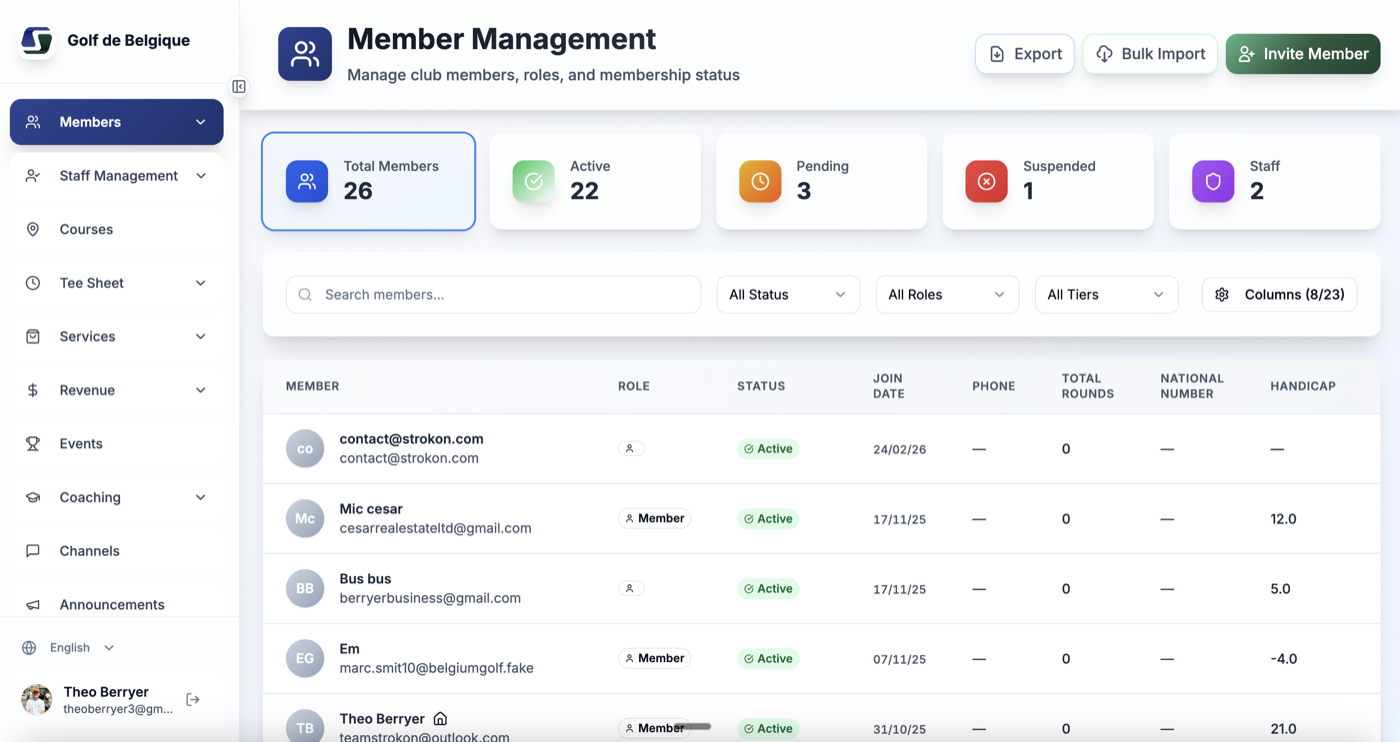Open the Members section in sidebar

(117, 122)
